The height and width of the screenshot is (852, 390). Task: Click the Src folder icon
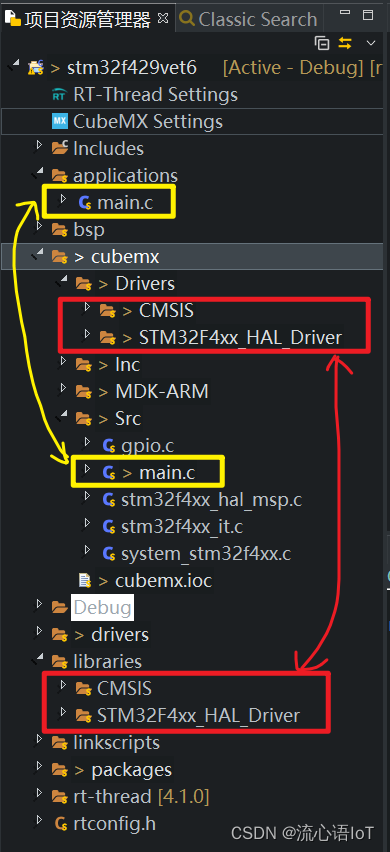point(83,419)
